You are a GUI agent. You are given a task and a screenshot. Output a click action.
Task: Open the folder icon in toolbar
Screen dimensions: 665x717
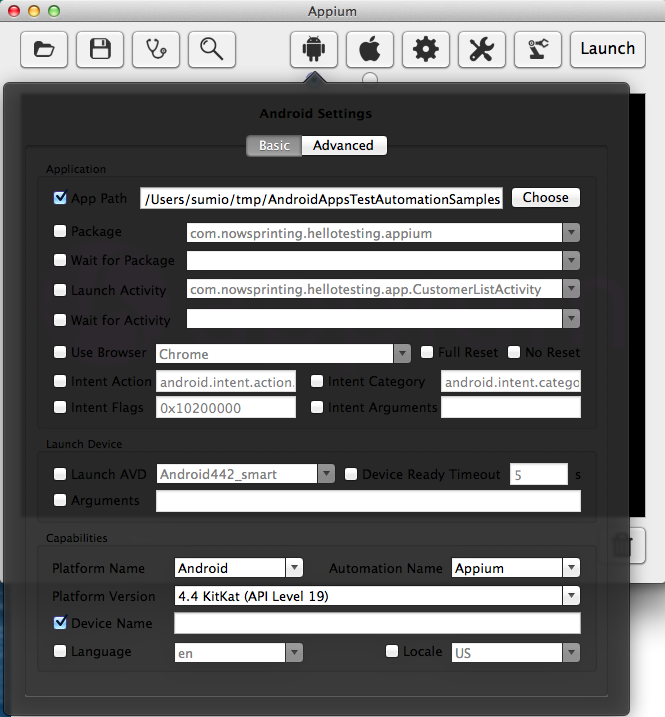point(44,49)
